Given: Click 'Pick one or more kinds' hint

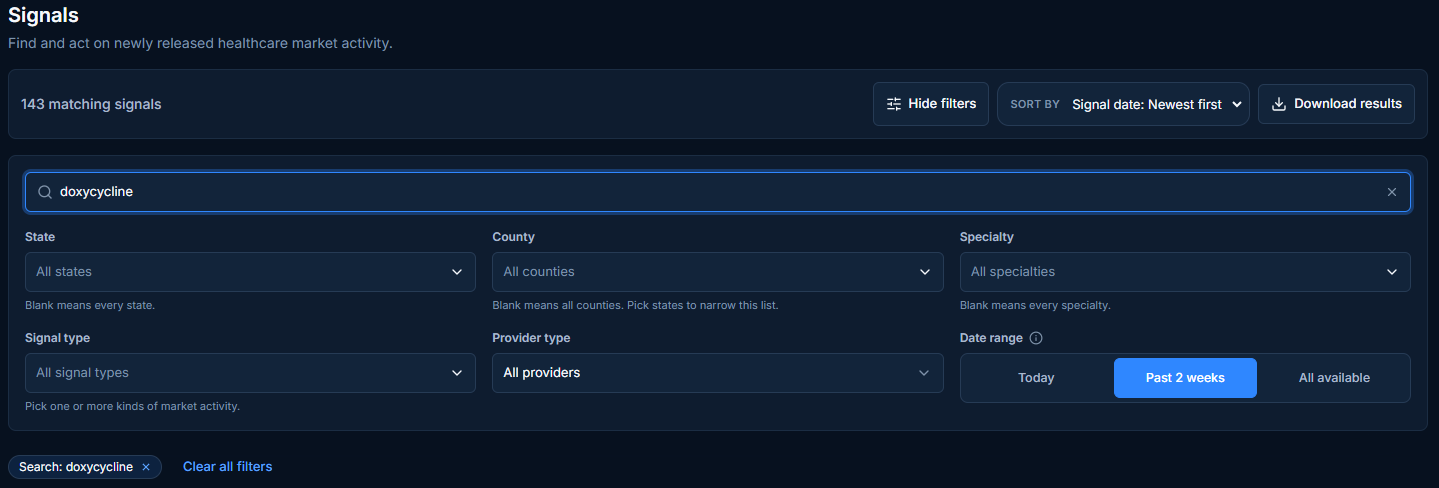Looking at the screenshot, I should tap(132, 406).
